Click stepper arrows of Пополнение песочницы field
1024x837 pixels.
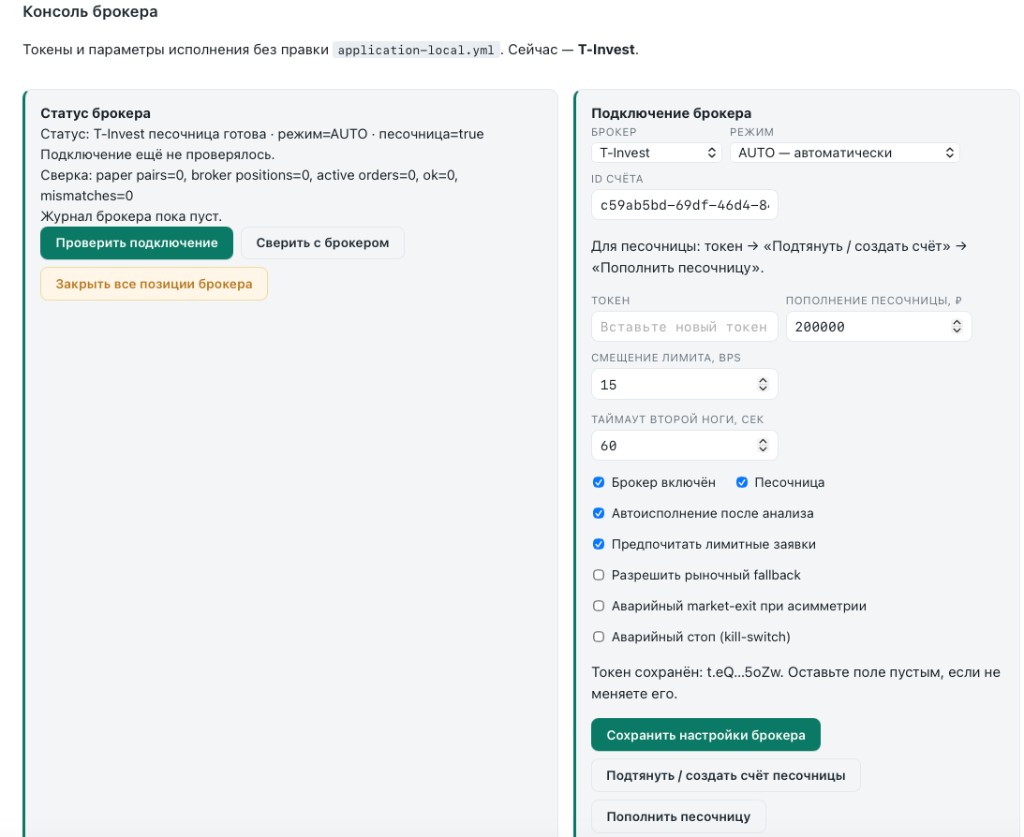pos(957,326)
